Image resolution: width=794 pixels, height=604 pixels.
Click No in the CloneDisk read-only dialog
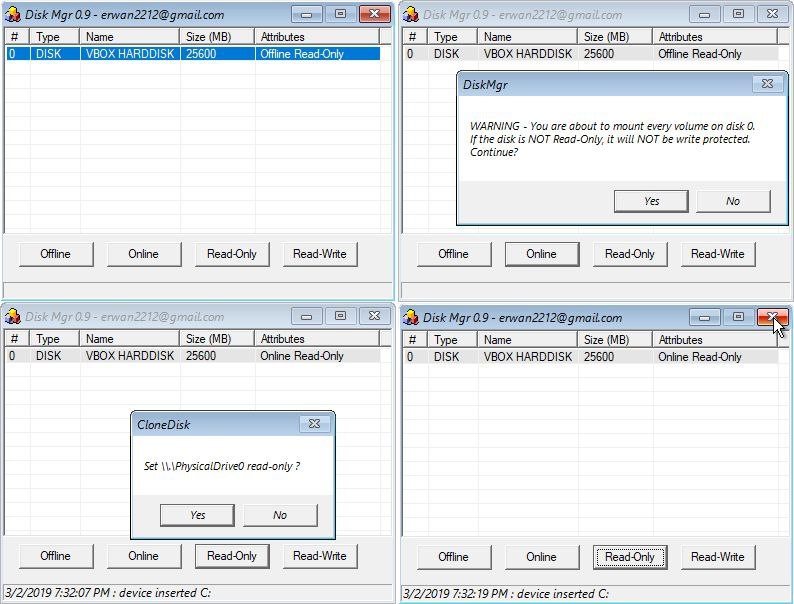(x=280, y=515)
